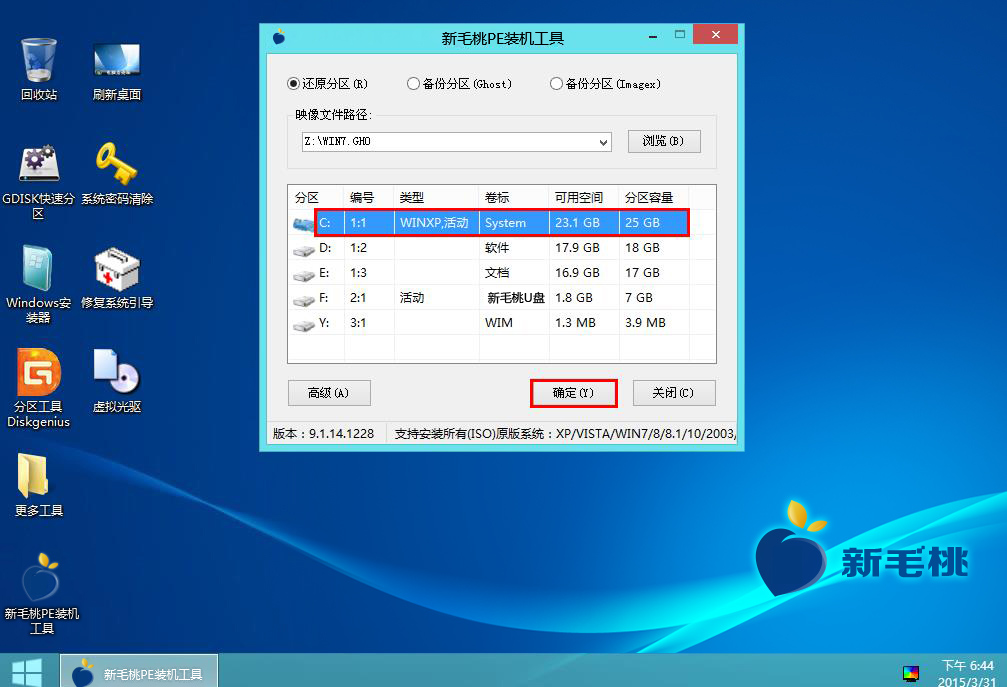Select the 备份分区(Imagex) radio option

pyautogui.click(x=606, y=84)
